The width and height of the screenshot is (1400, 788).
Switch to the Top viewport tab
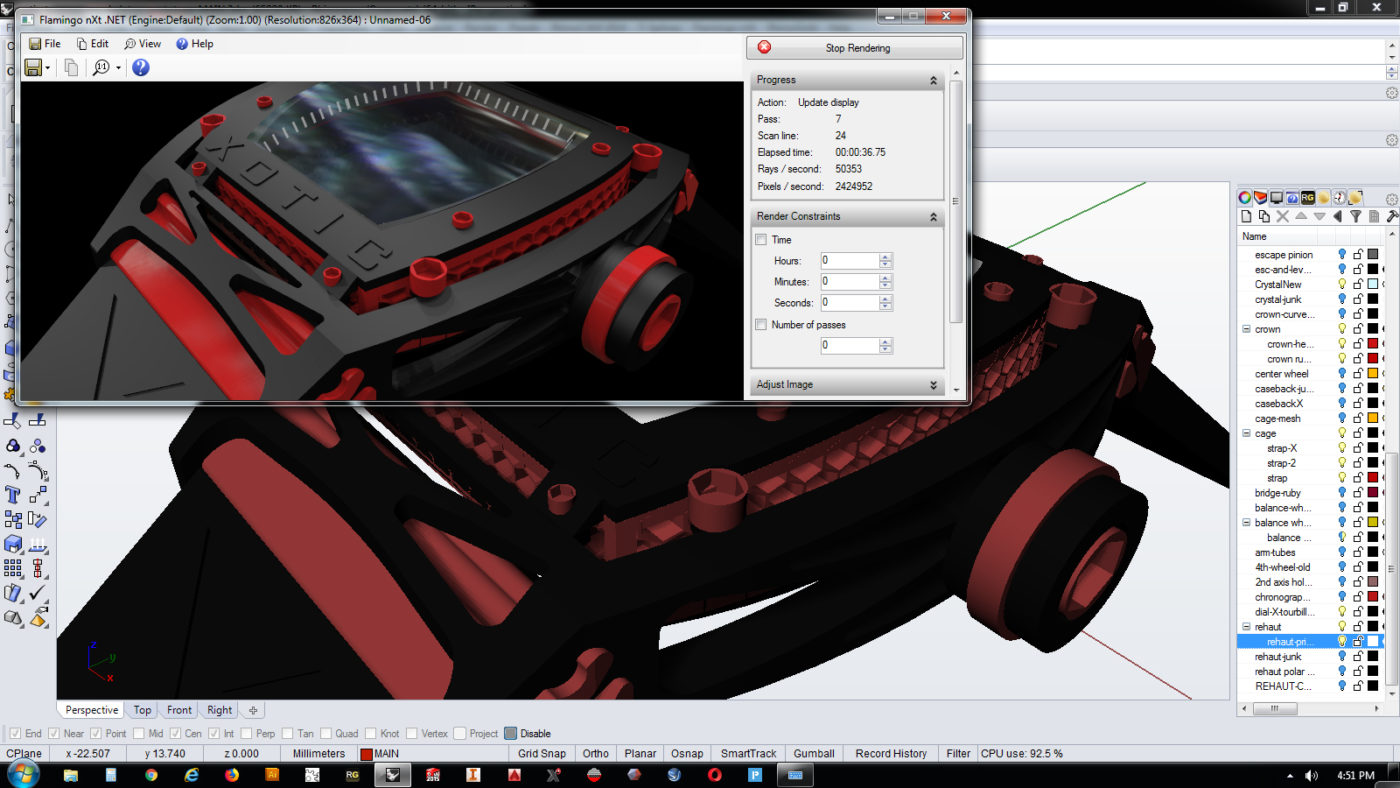pos(142,710)
